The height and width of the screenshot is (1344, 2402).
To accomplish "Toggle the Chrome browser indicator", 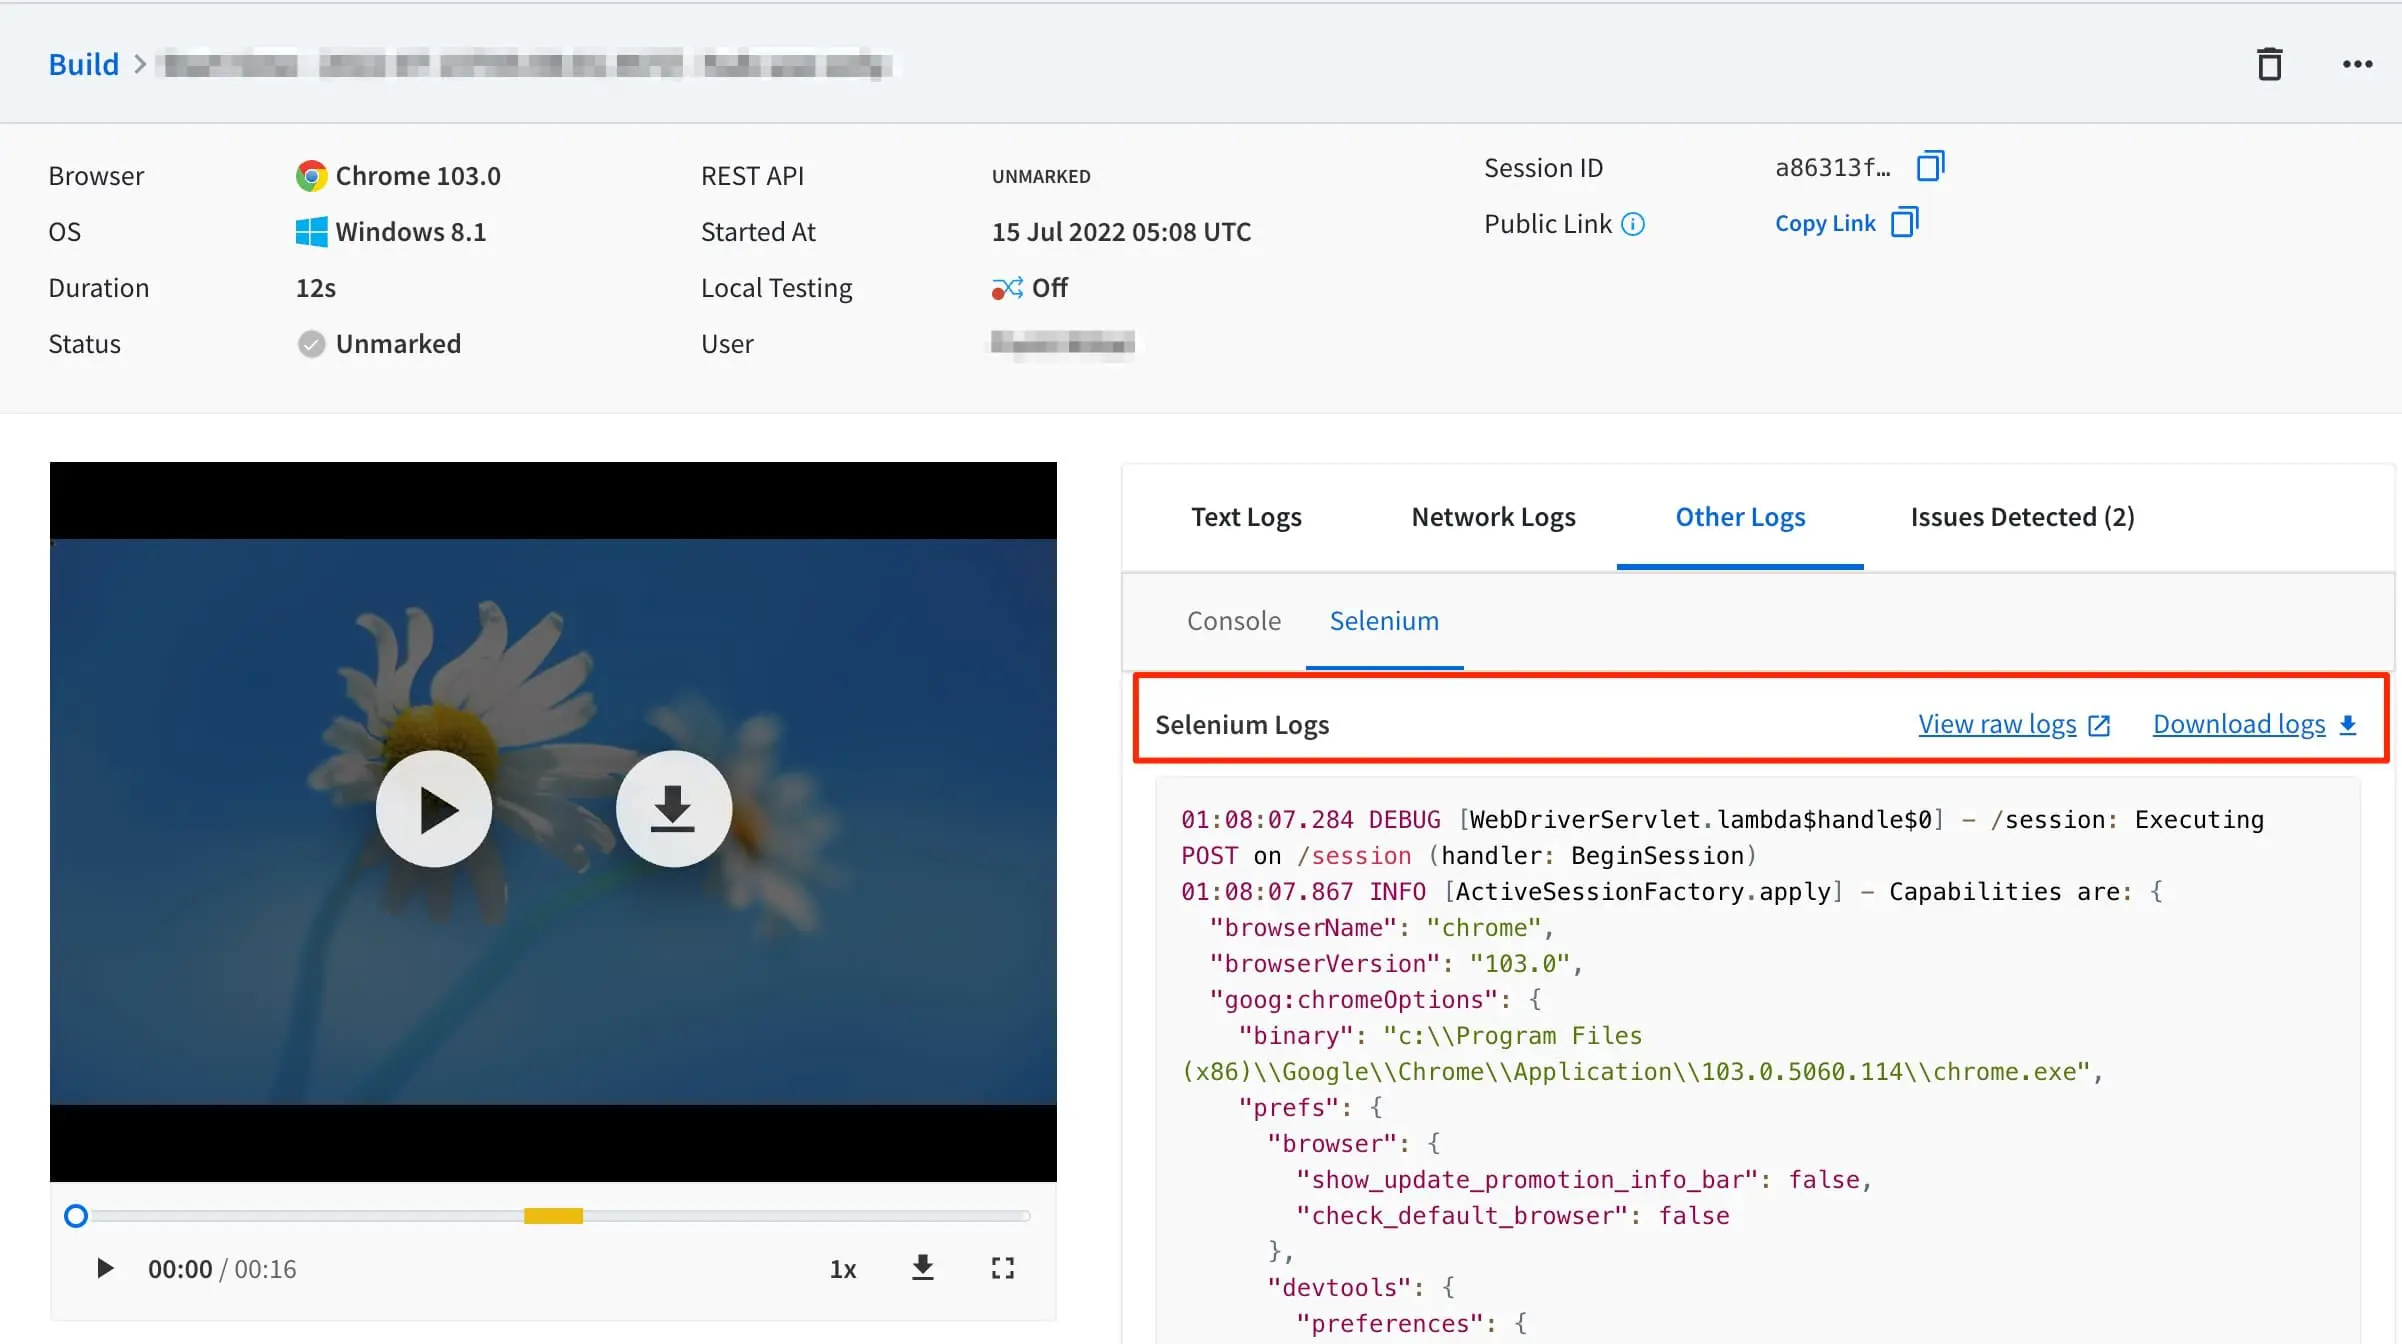I will click(310, 176).
